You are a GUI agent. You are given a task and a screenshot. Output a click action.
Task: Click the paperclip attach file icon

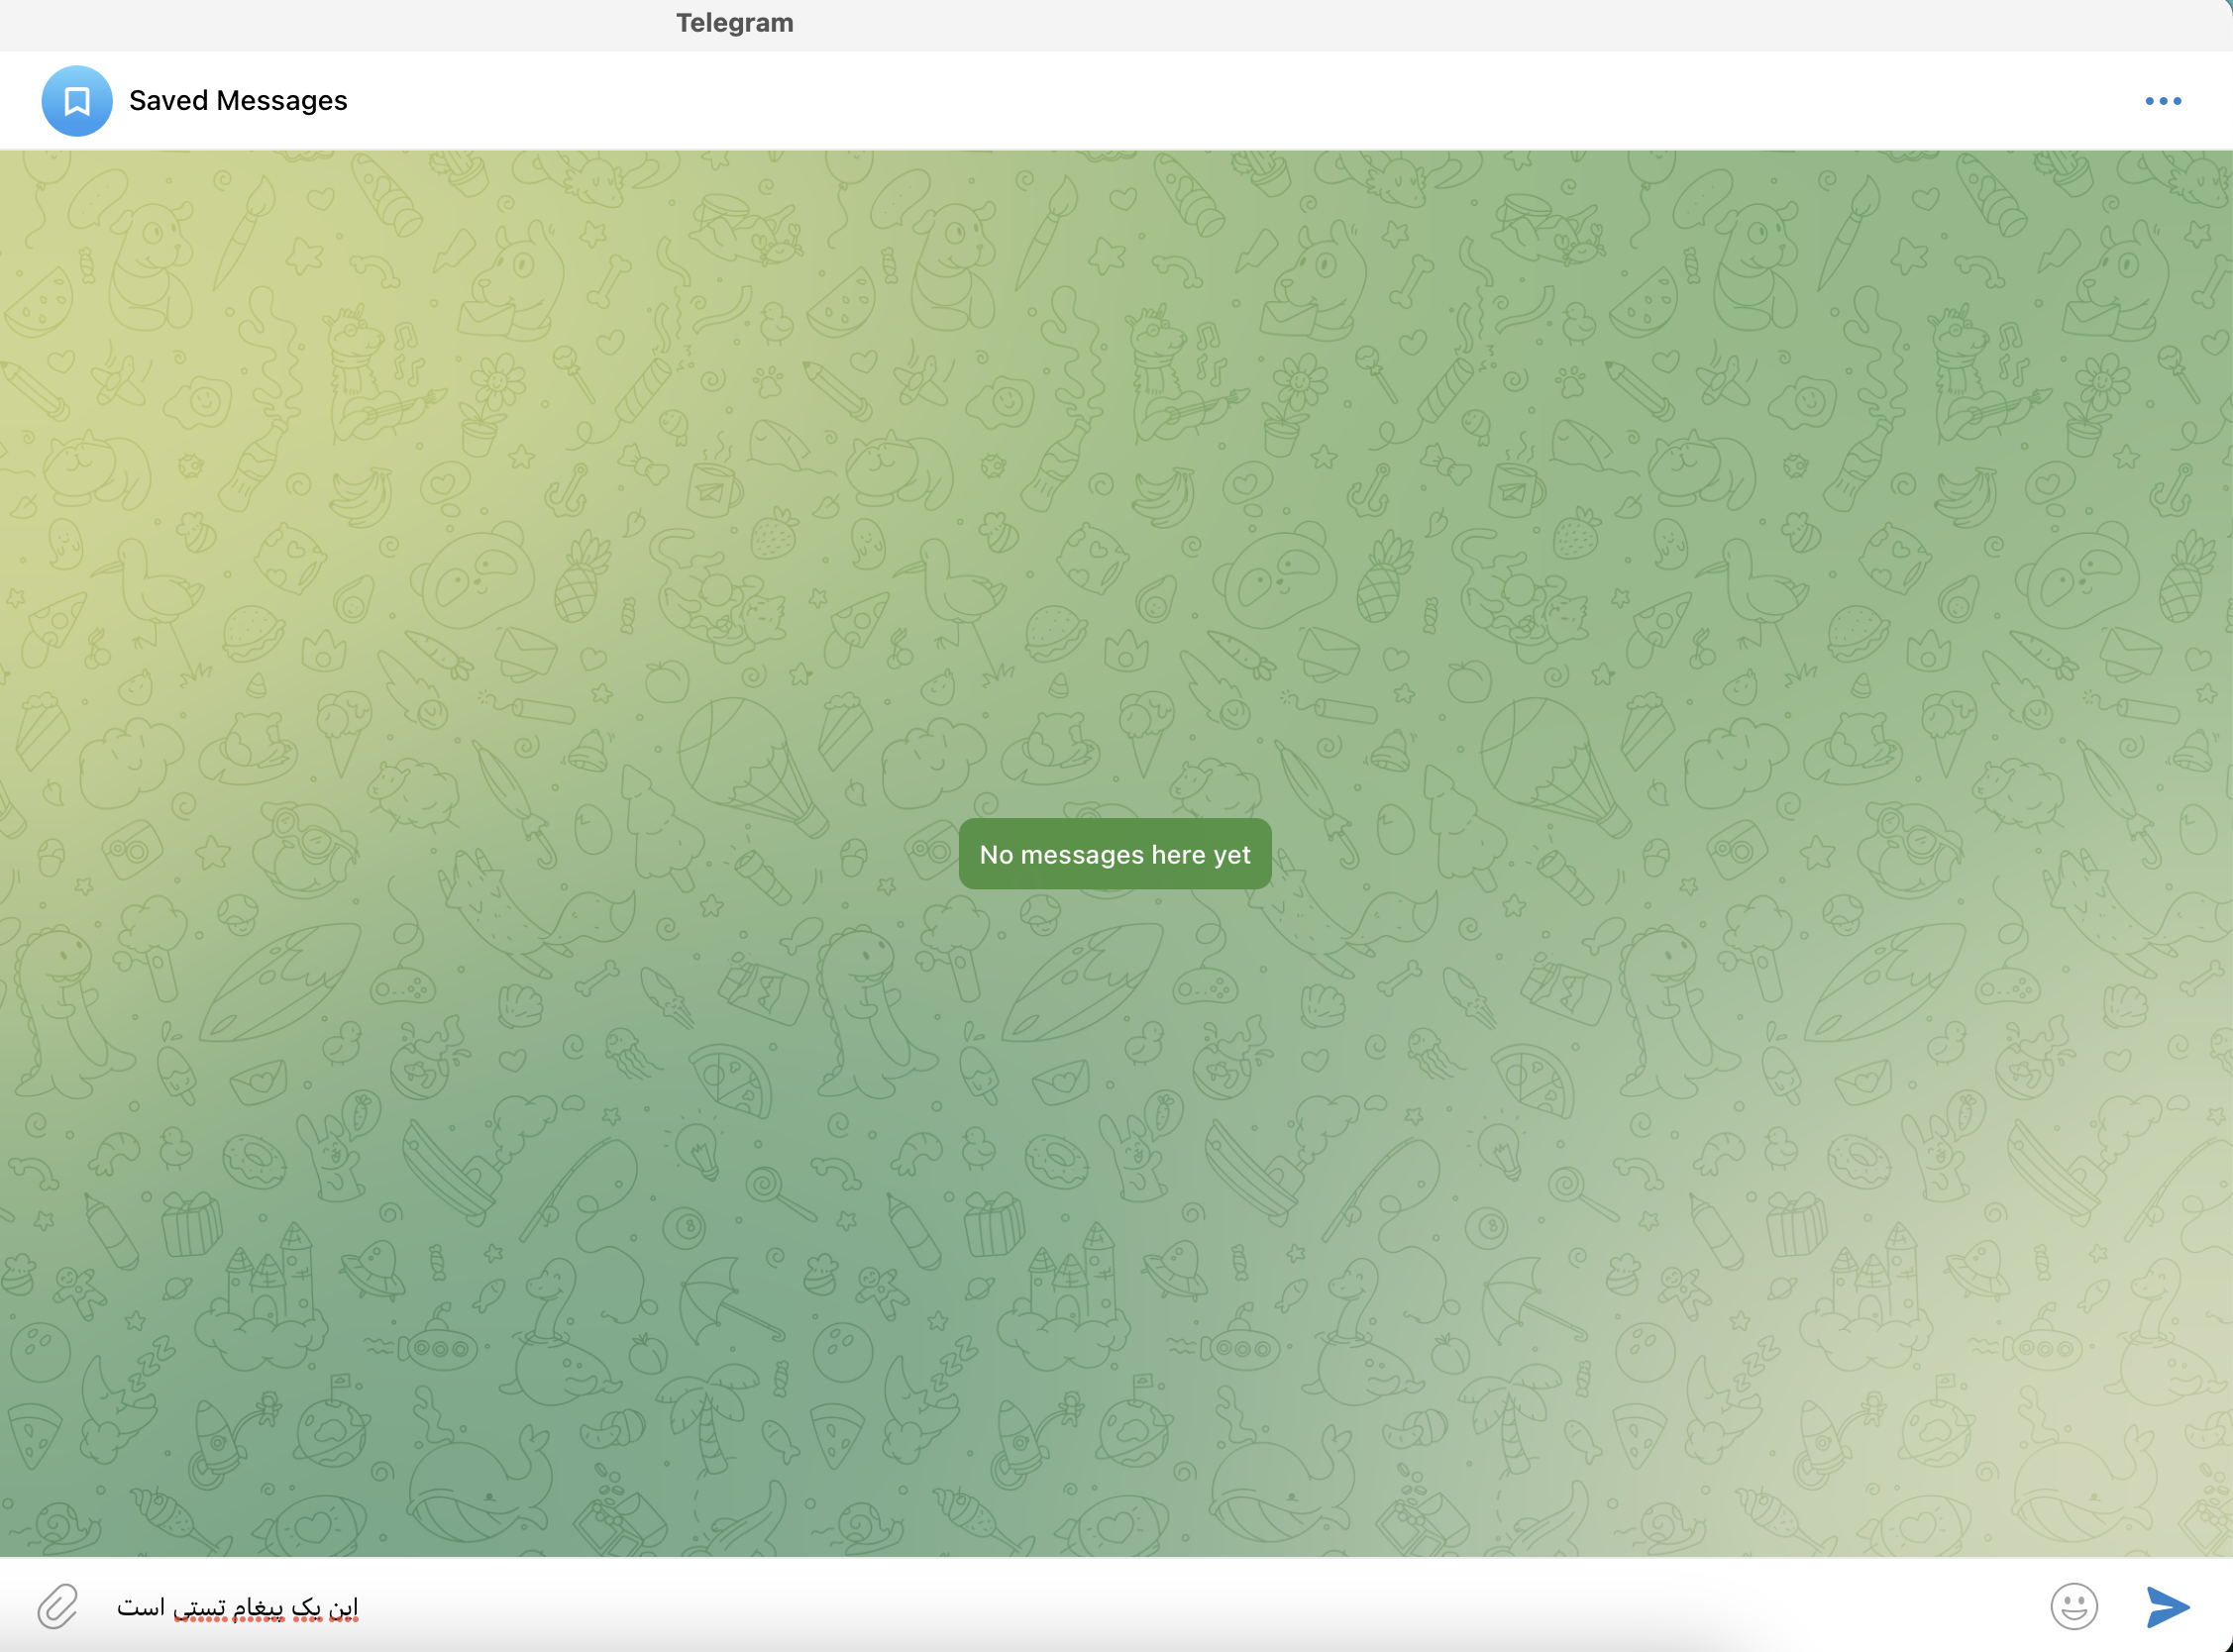(57, 1607)
